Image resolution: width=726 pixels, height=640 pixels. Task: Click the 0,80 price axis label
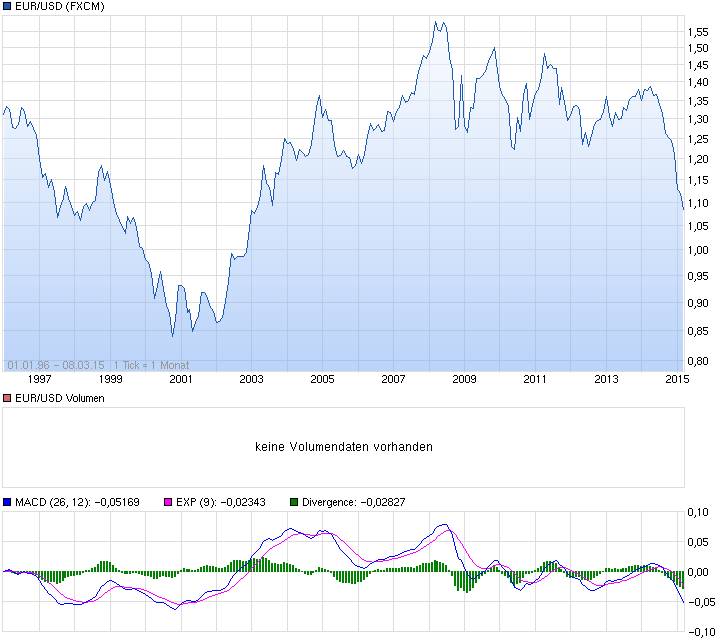[698, 361]
